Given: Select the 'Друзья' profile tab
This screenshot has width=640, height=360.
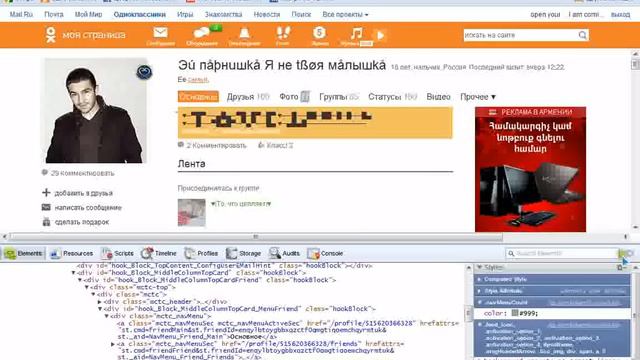Looking at the screenshot, I should [241, 97].
